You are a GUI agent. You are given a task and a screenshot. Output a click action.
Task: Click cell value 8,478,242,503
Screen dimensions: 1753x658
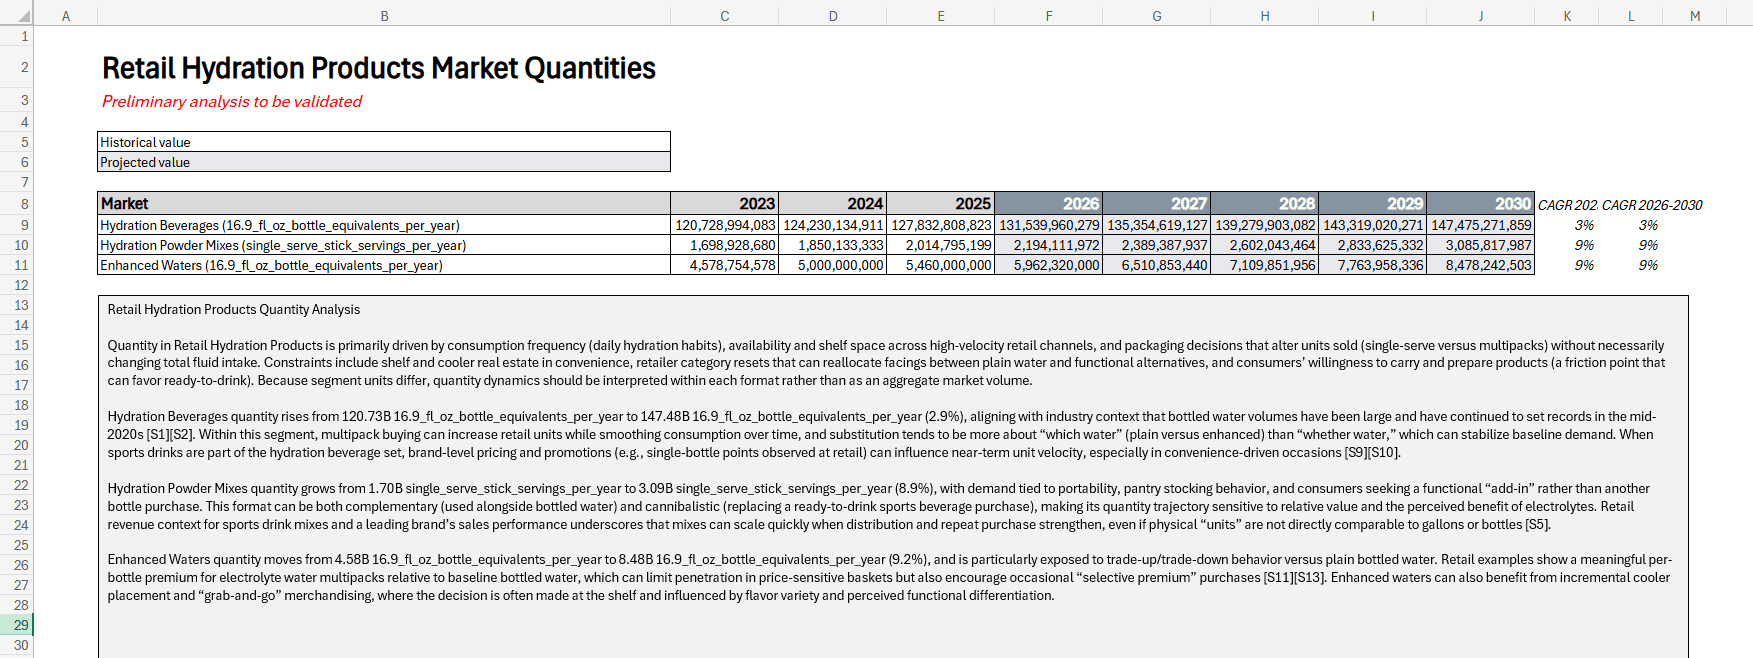point(1480,265)
